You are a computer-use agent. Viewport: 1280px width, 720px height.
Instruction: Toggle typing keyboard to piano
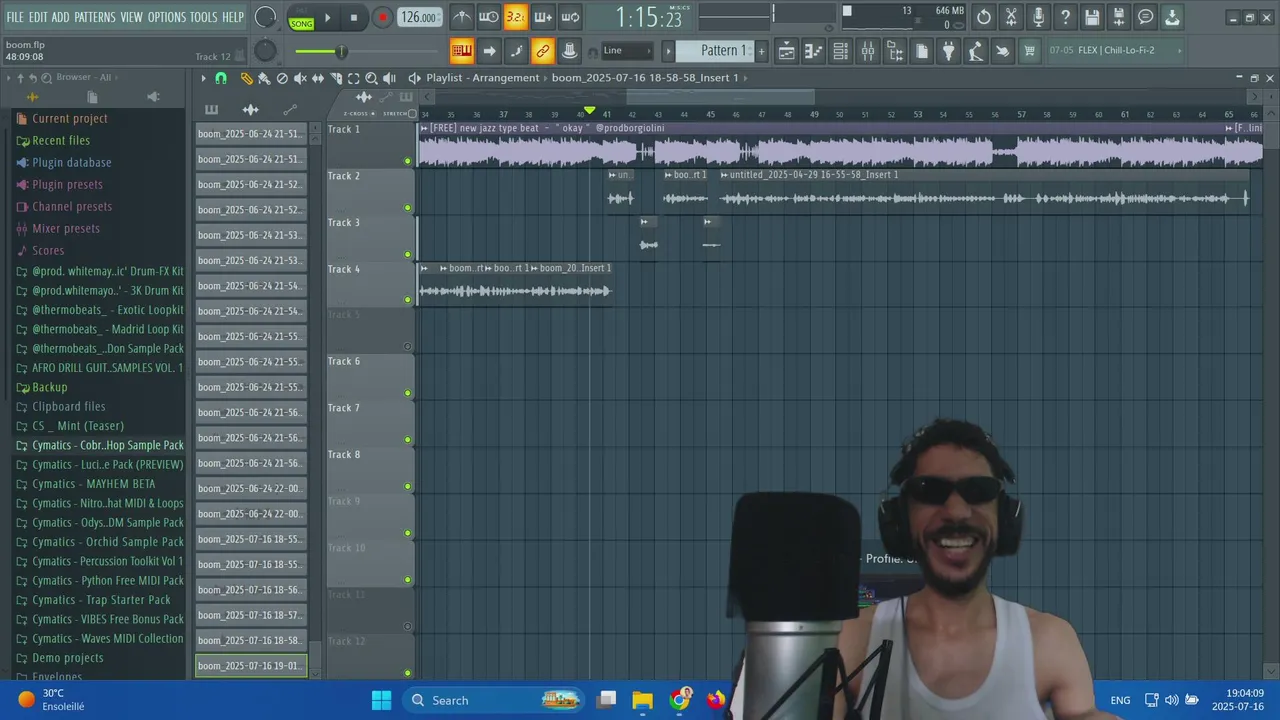(x=462, y=50)
